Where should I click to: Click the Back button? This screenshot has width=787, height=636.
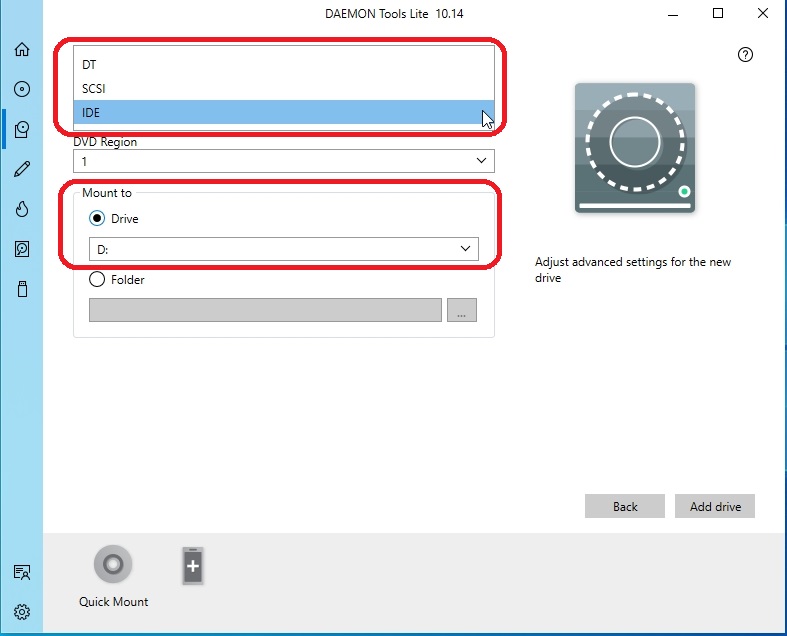625,506
